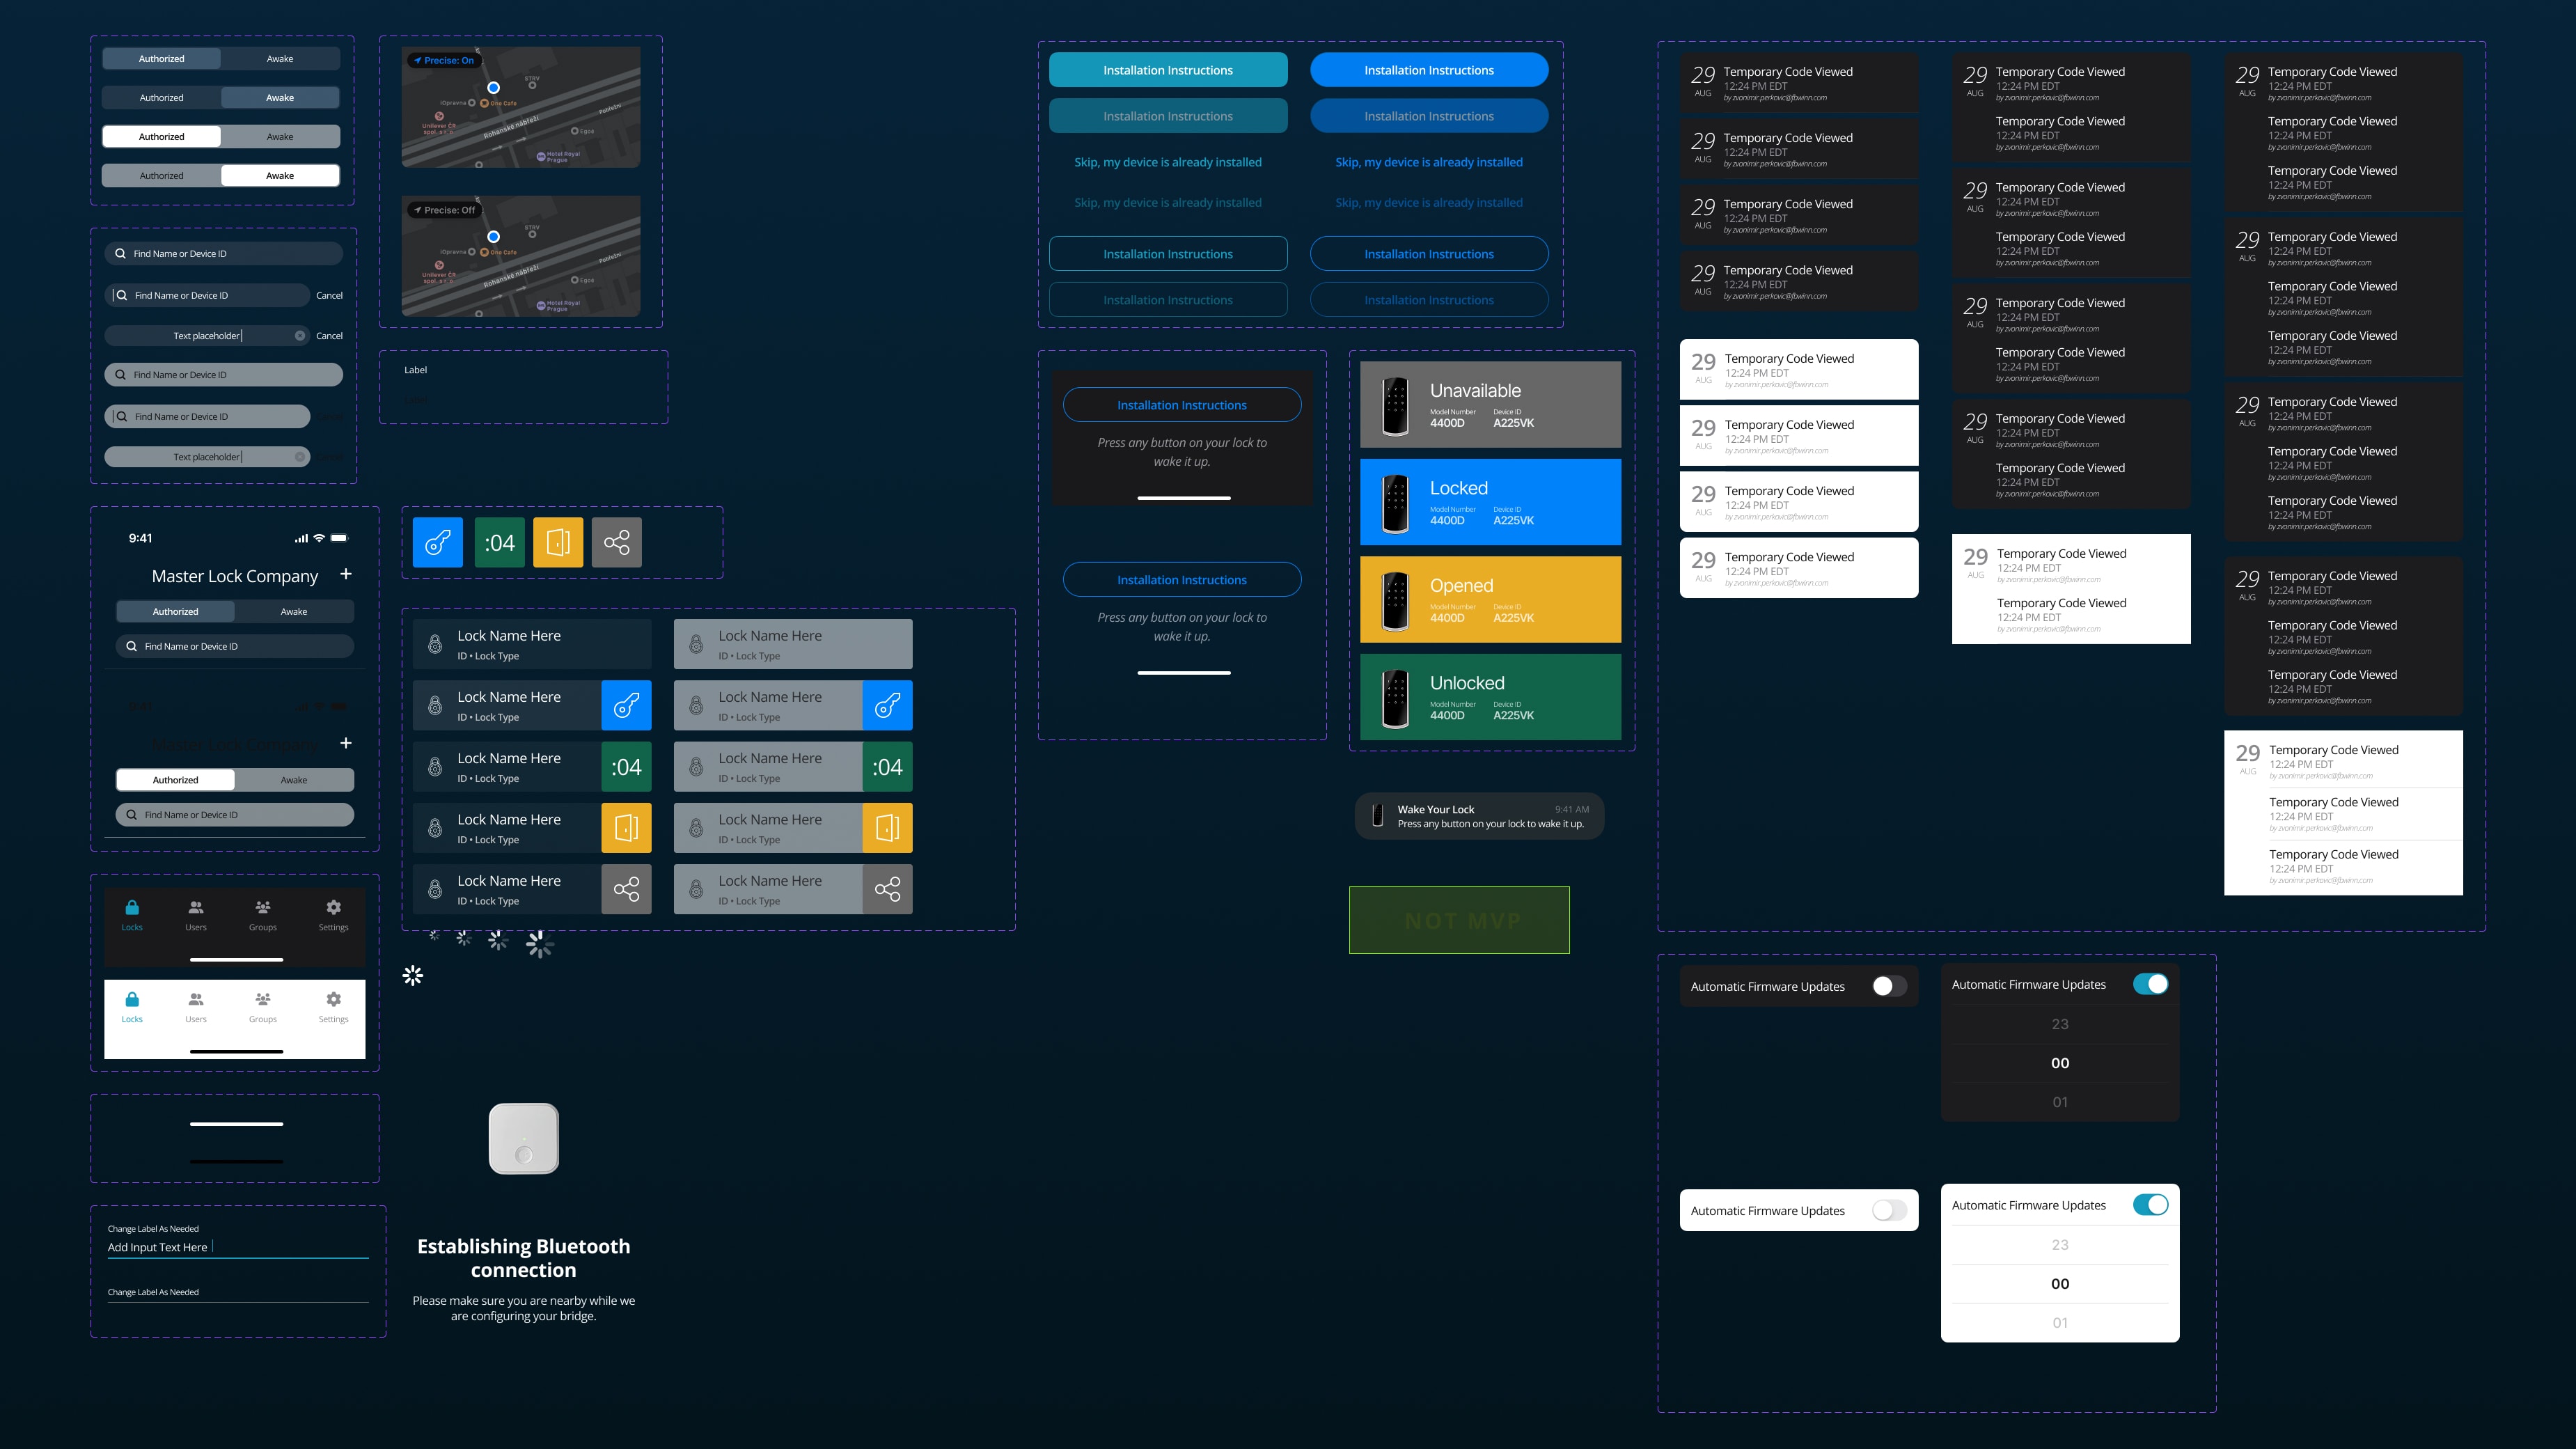Tap the yellow door button on the dark Lock Name Here row
Image resolution: width=2576 pixels, height=1449 pixels.
[x=626, y=828]
